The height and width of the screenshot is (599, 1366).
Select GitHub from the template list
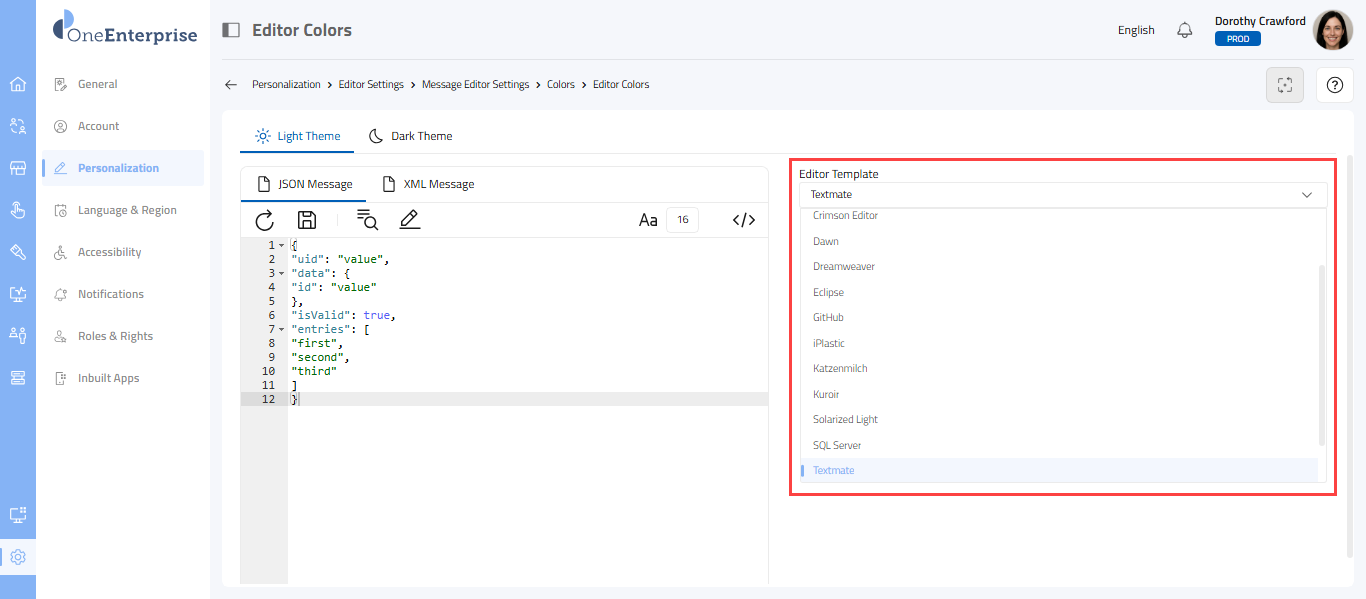tap(828, 317)
